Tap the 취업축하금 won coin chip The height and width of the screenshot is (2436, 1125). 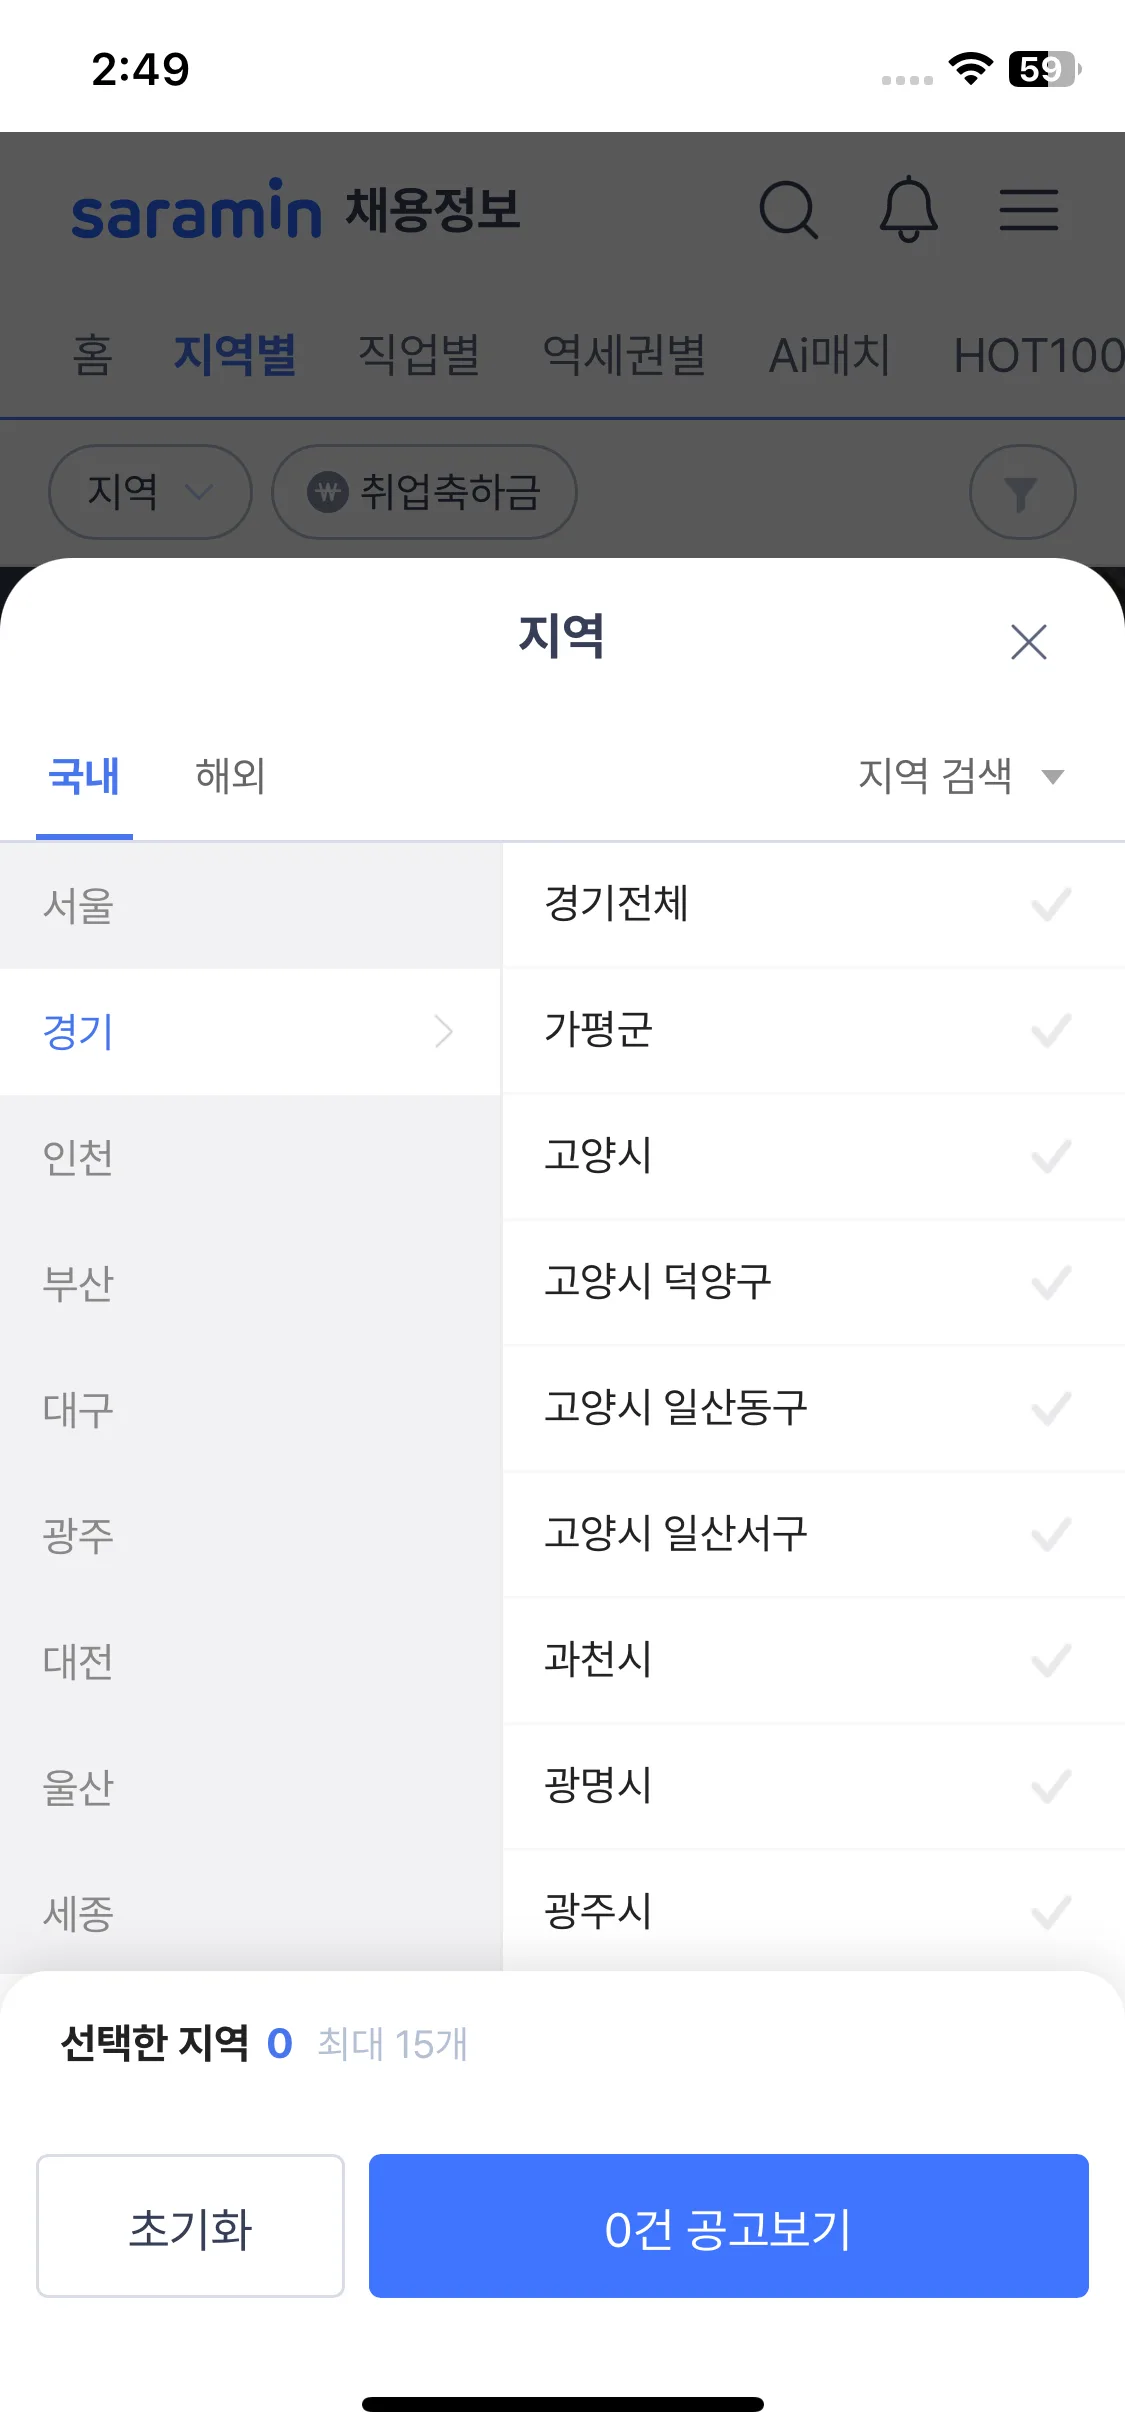coord(424,492)
